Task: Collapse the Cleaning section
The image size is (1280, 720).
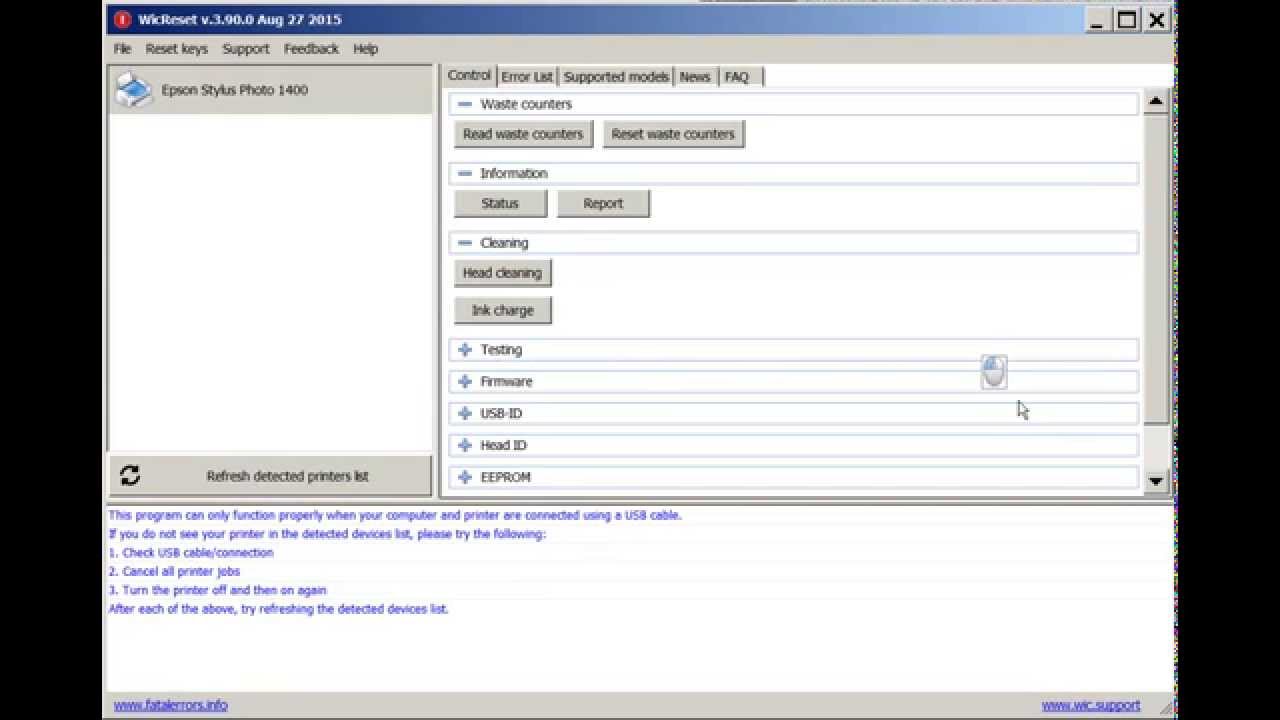Action: pyautogui.click(x=464, y=243)
